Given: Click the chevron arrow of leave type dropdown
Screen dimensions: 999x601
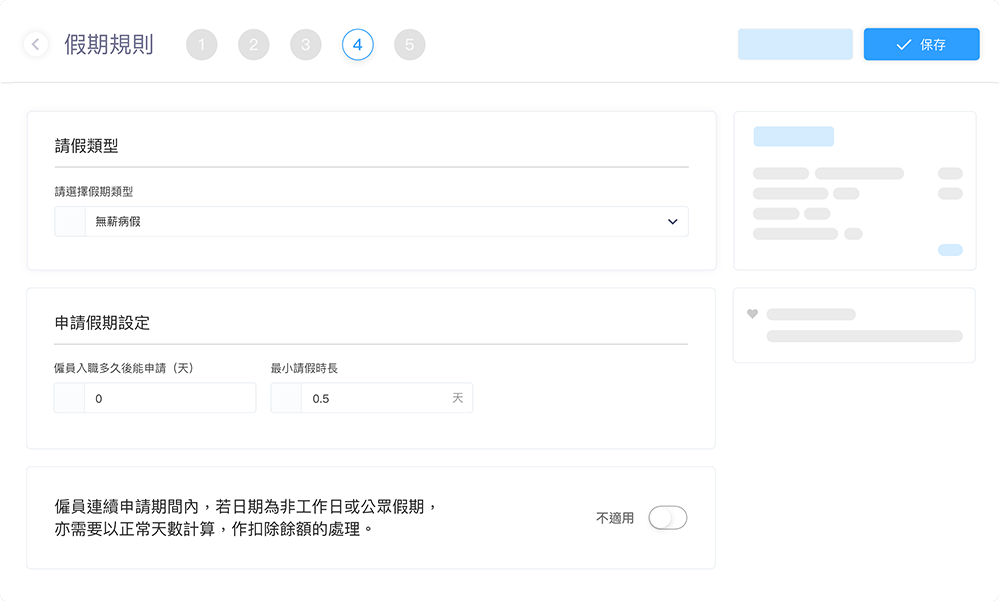Looking at the screenshot, I should point(672,222).
